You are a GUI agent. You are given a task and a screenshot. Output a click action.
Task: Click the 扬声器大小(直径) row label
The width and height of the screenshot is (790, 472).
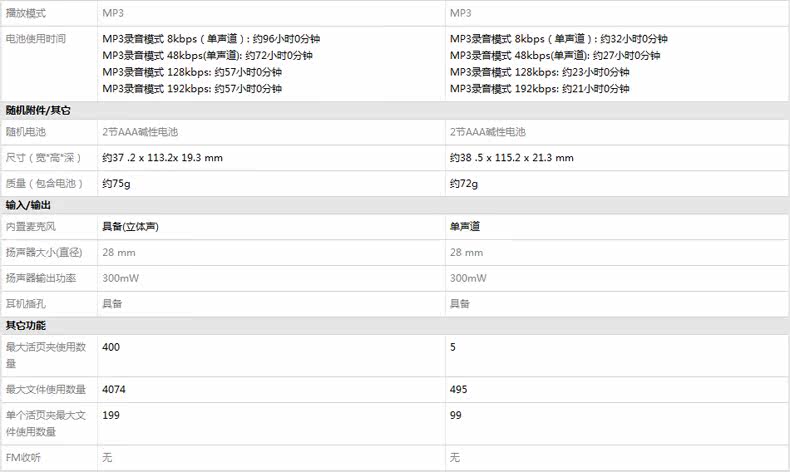coord(42,252)
